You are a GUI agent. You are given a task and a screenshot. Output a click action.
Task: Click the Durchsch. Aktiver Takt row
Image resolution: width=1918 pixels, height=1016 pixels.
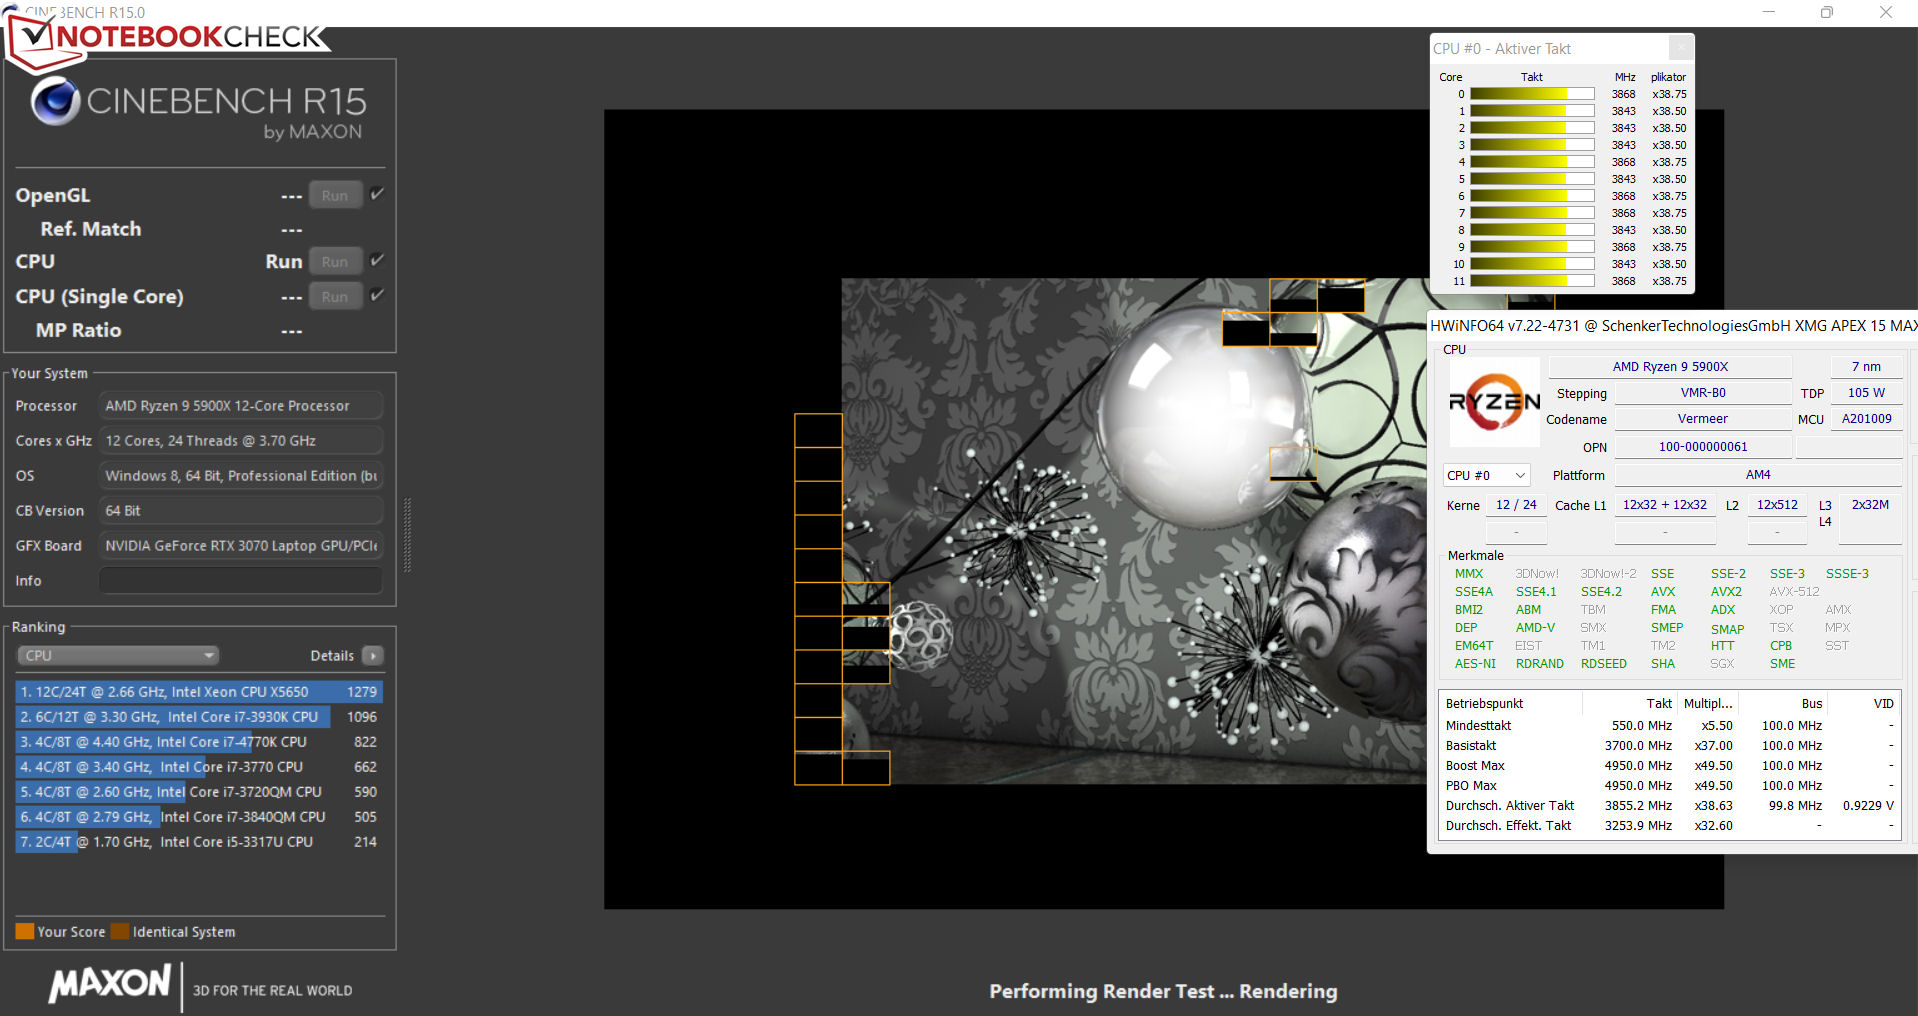tap(1669, 806)
